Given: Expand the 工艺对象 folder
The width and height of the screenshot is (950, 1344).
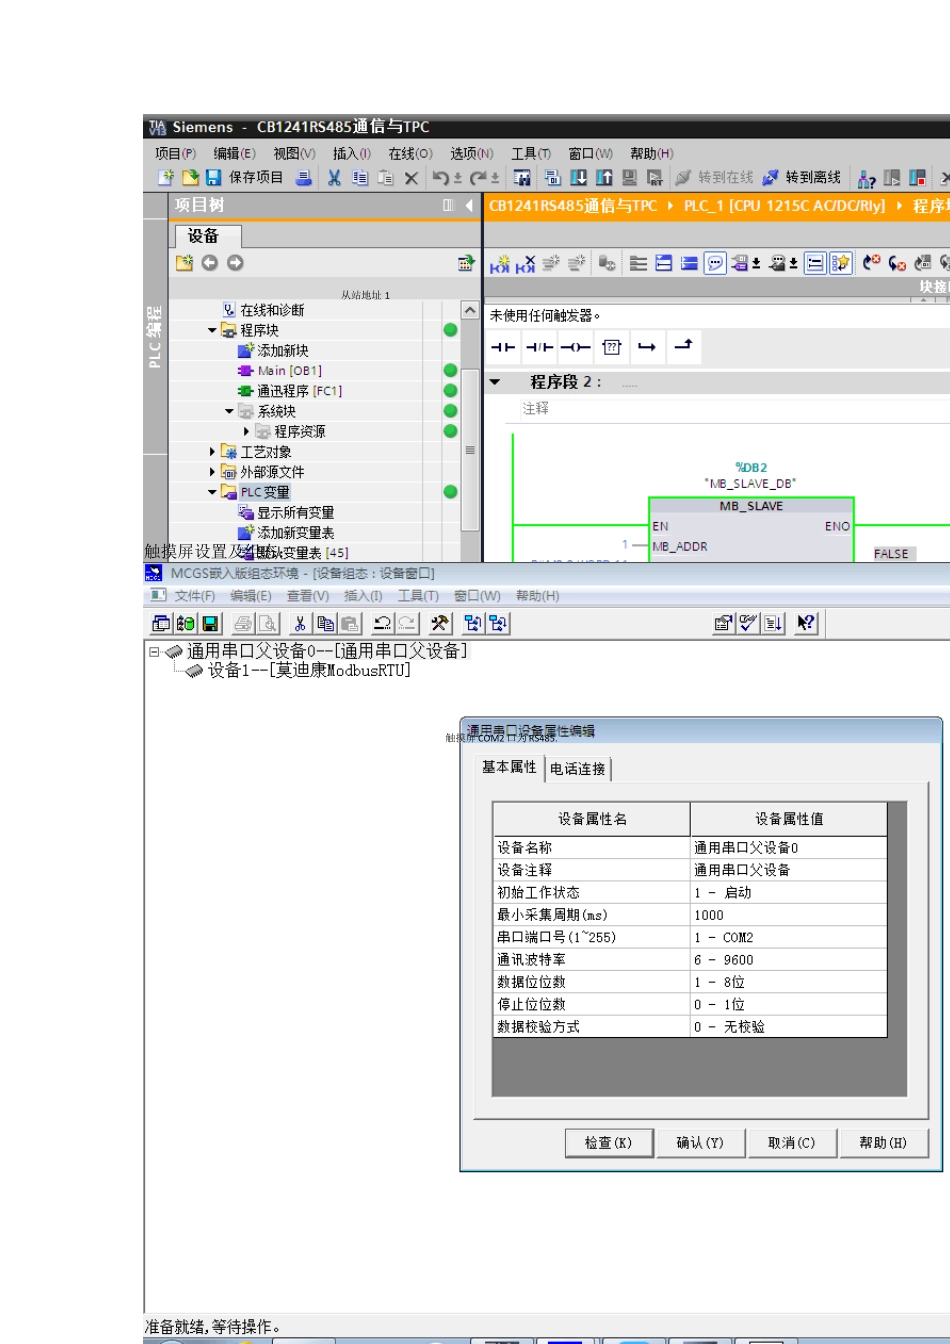Looking at the screenshot, I should coord(212,452).
